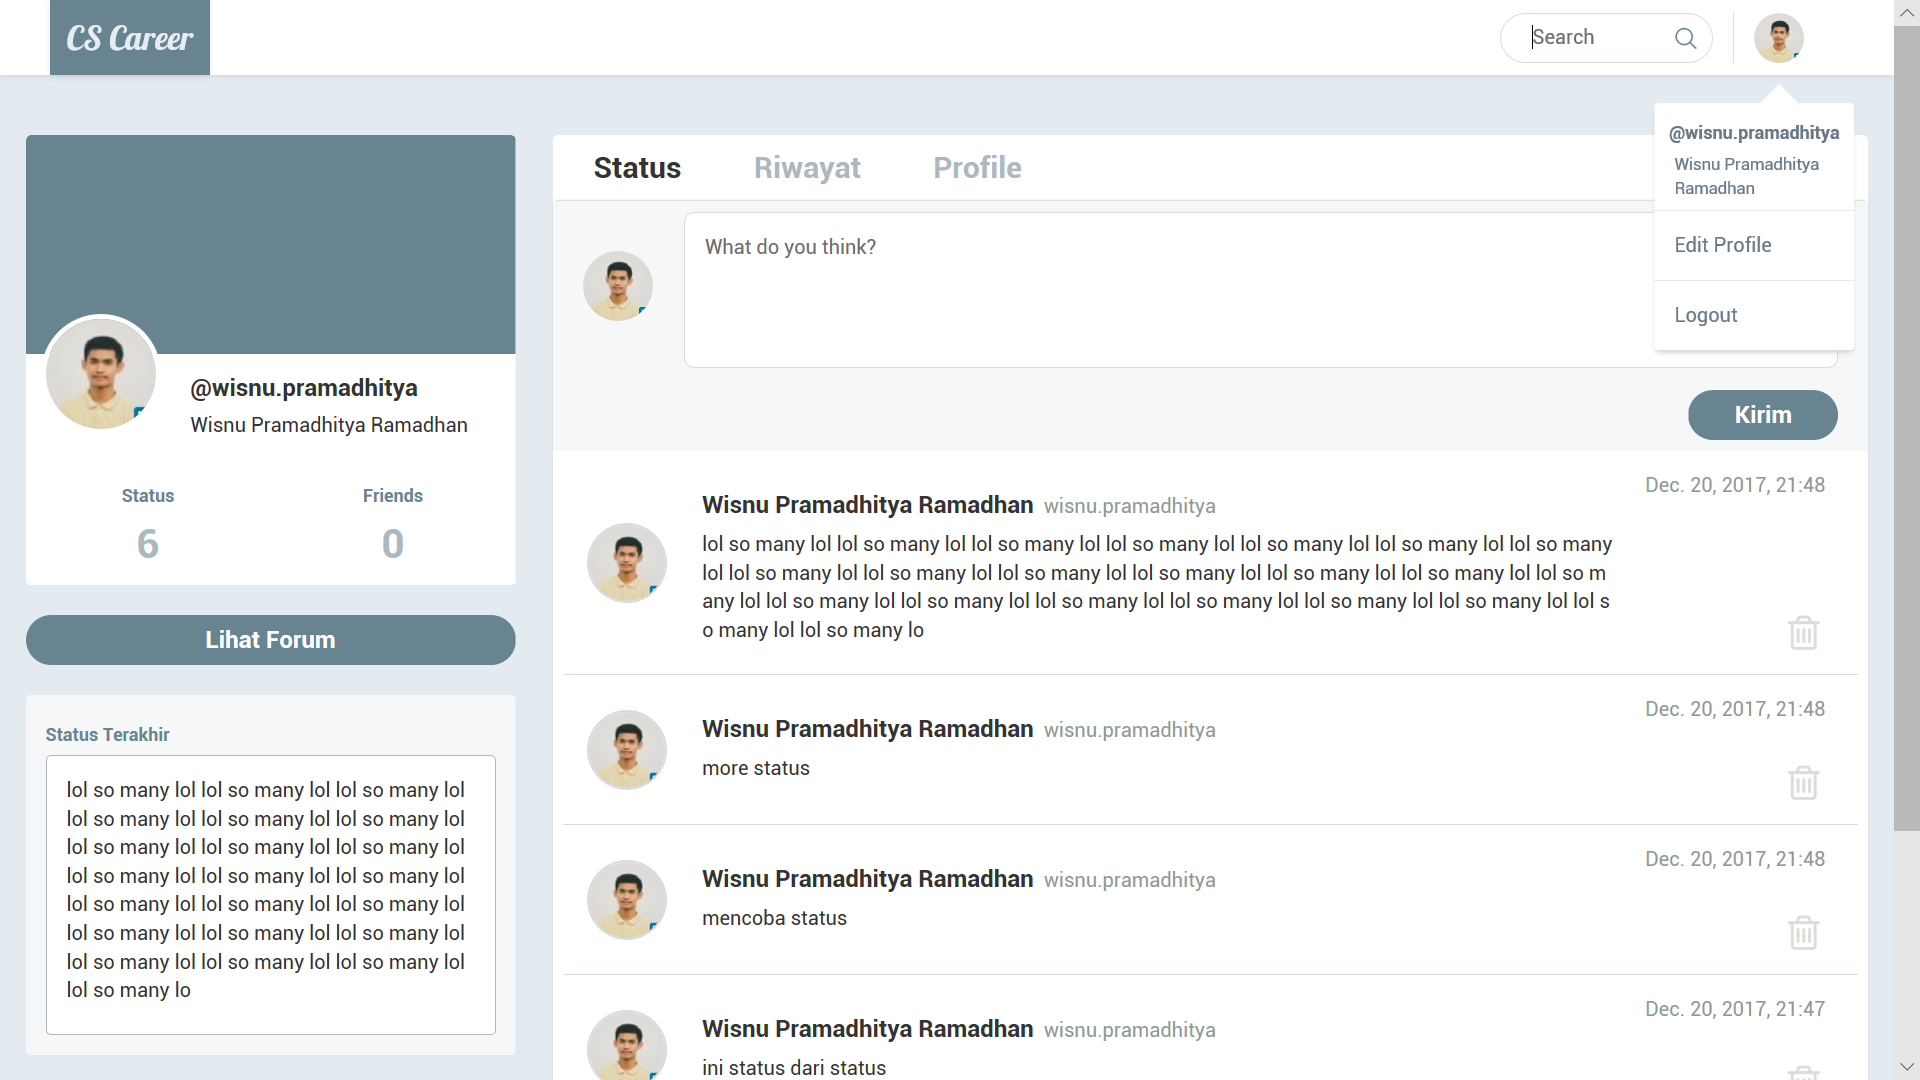Click the large profile picture in sidebar

click(101, 373)
